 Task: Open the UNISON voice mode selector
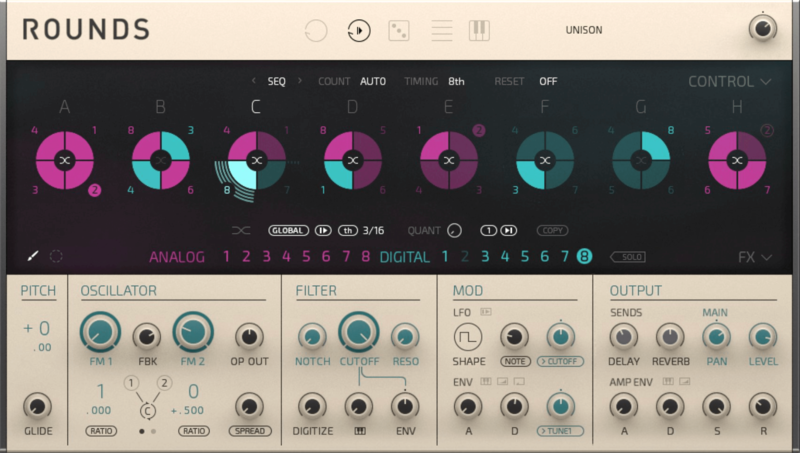pos(584,30)
